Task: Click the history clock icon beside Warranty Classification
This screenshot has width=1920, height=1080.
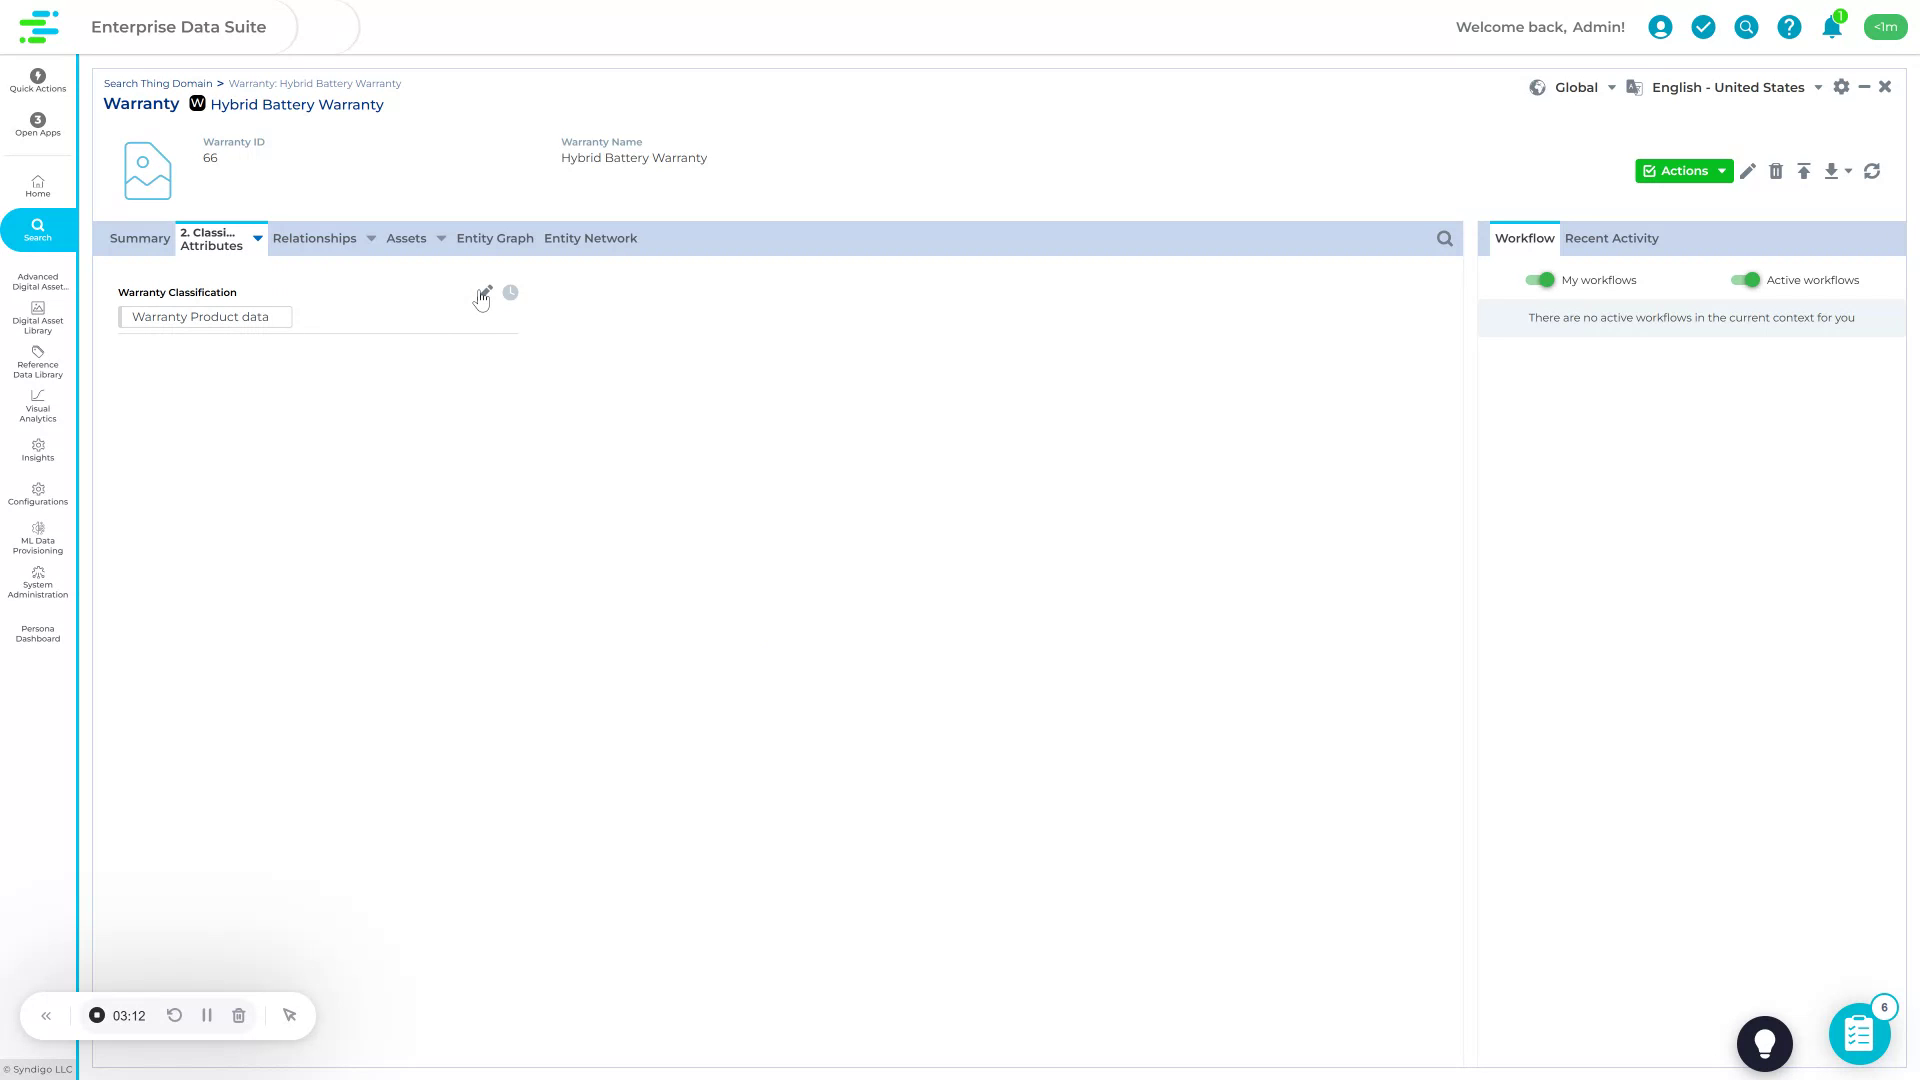Action: [510, 292]
